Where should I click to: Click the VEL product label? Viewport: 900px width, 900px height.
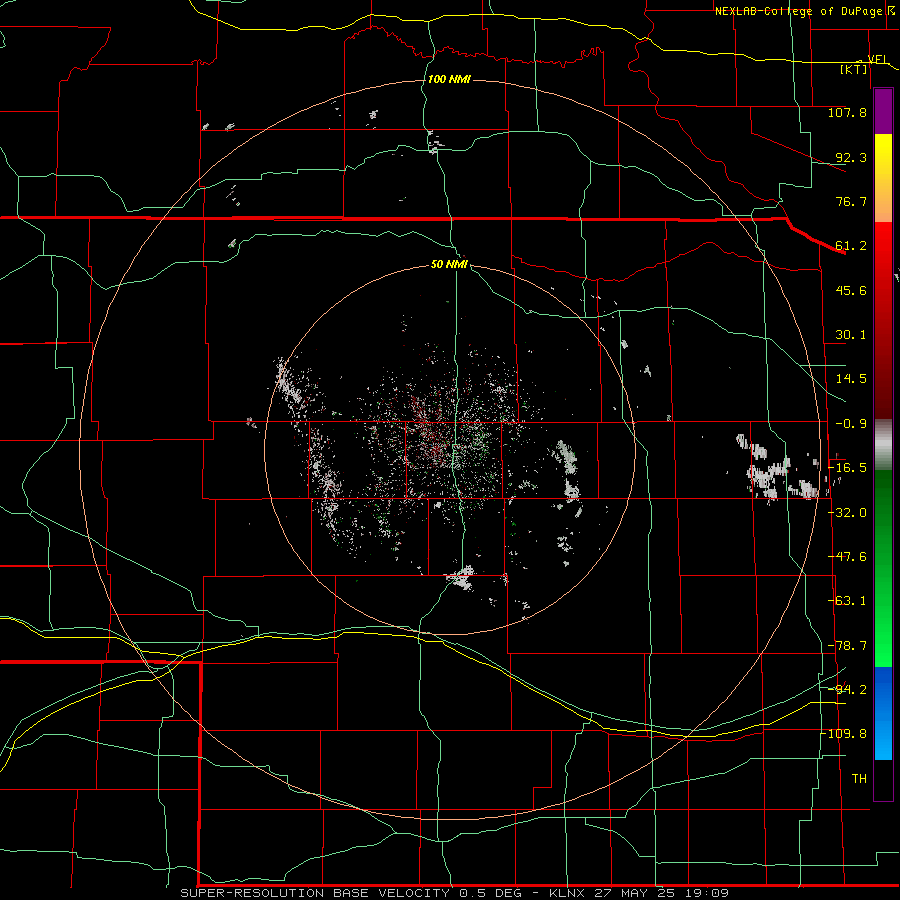[878, 59]
